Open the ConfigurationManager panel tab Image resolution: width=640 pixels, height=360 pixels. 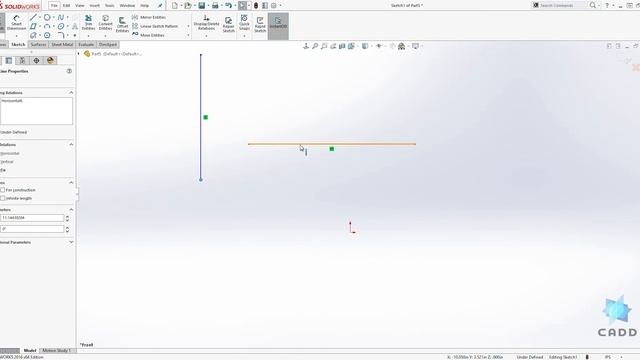click(22, 60)
